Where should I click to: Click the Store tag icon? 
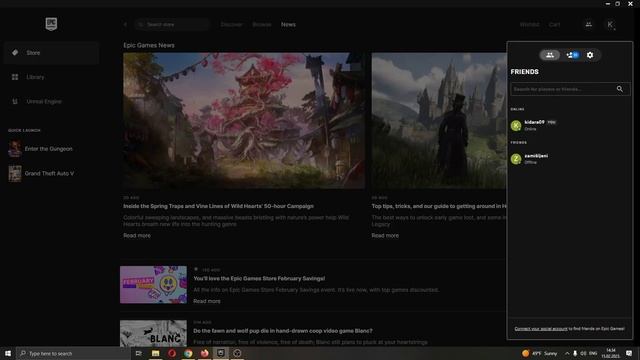click(x=15, y=53)
